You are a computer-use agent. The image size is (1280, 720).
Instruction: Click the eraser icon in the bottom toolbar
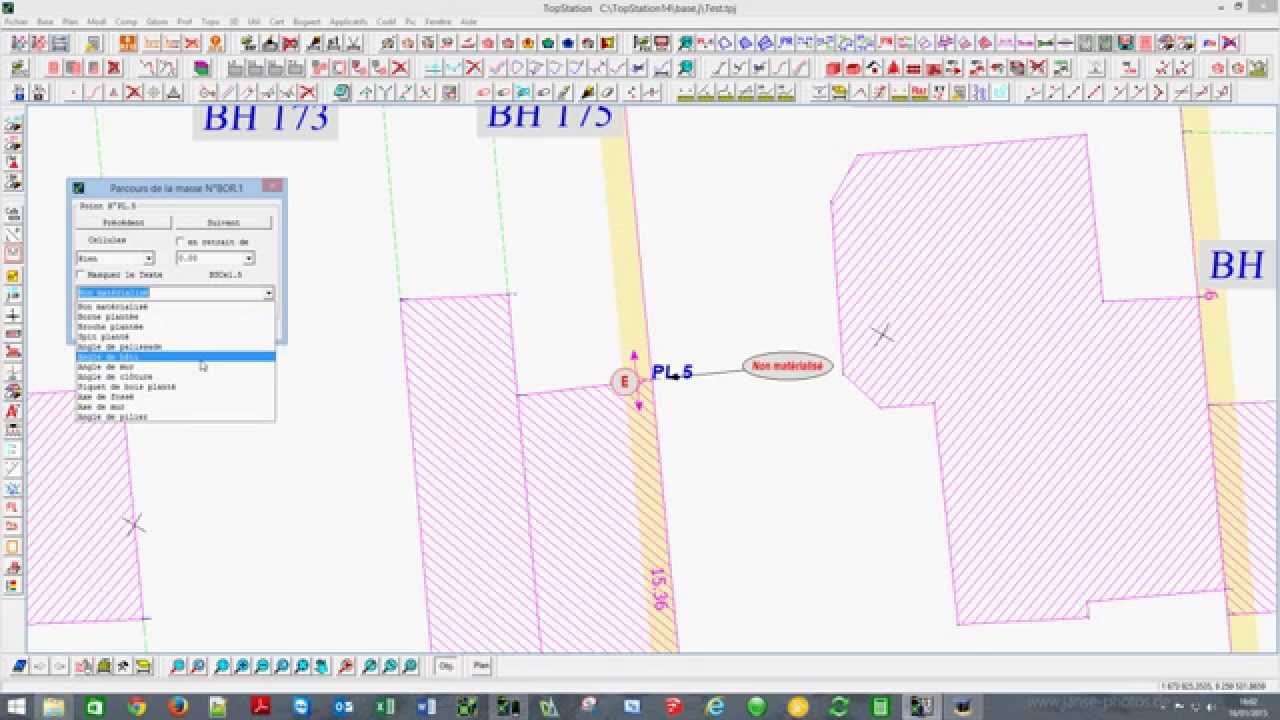(x=19, y=666)
